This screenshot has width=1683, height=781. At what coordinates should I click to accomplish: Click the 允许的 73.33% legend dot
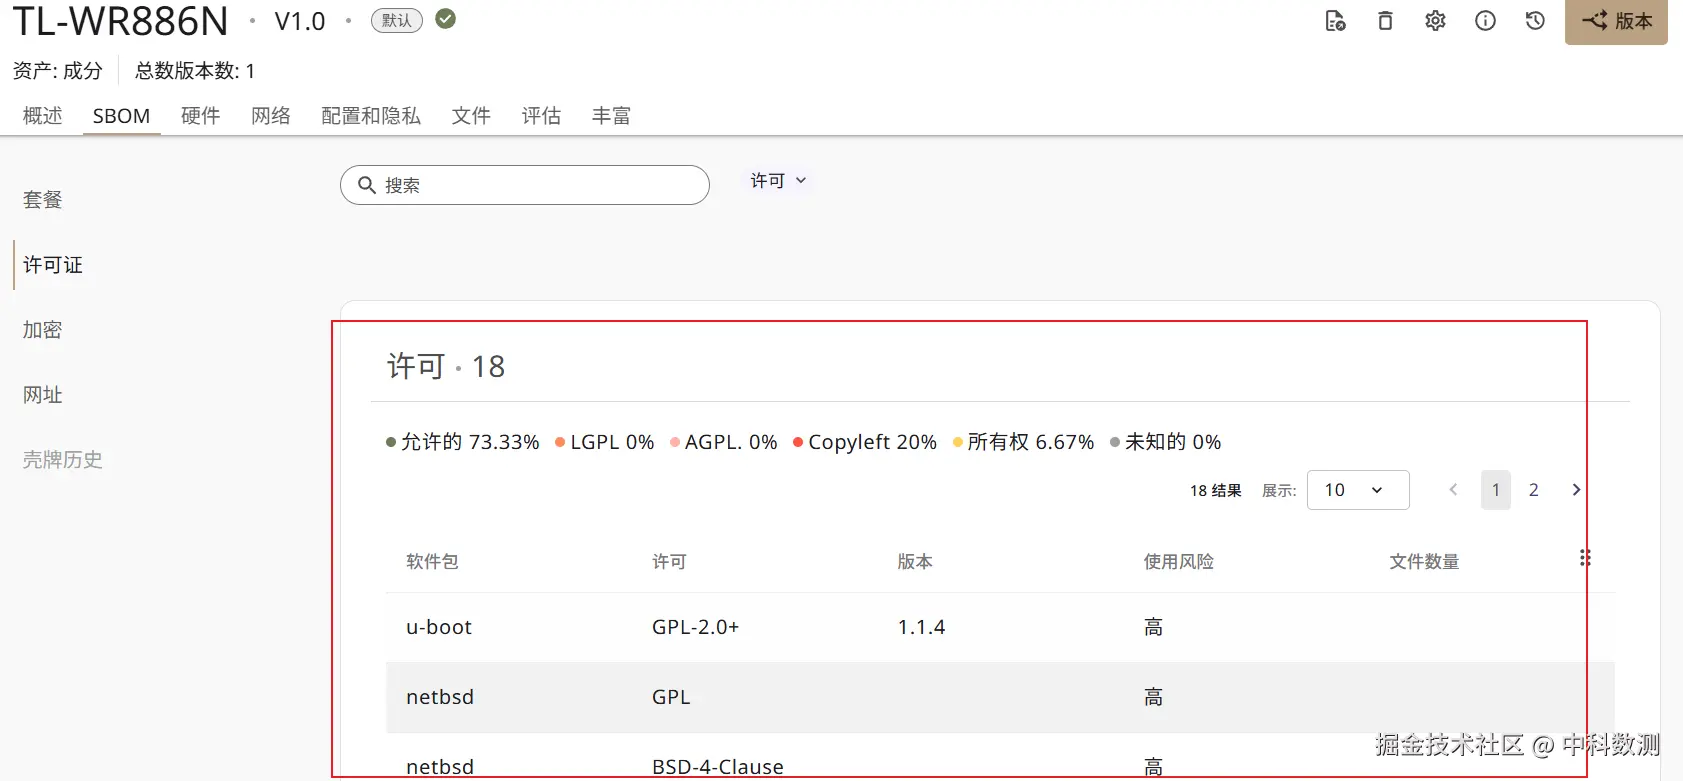[x=391, y=443]
